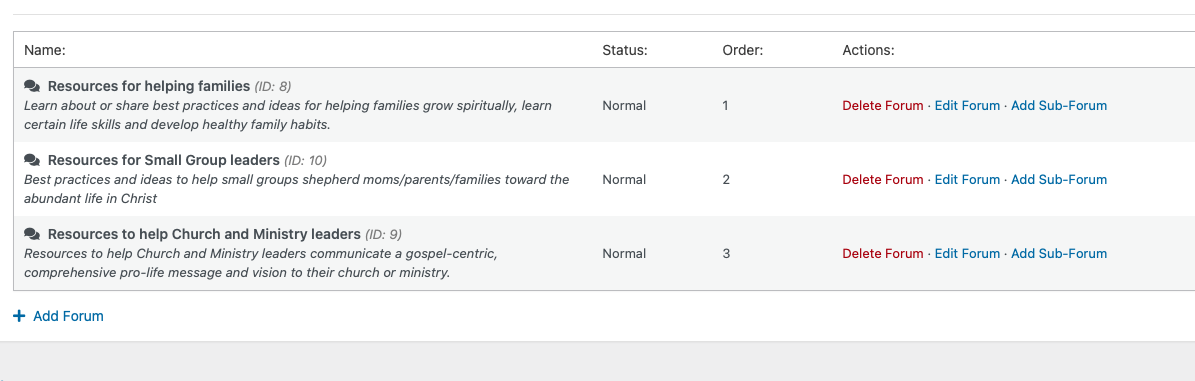Open Edit Forum for Small Group leaders
Image resolution: width=1195 pixels, height=381 pixels.
click(967, 180)
